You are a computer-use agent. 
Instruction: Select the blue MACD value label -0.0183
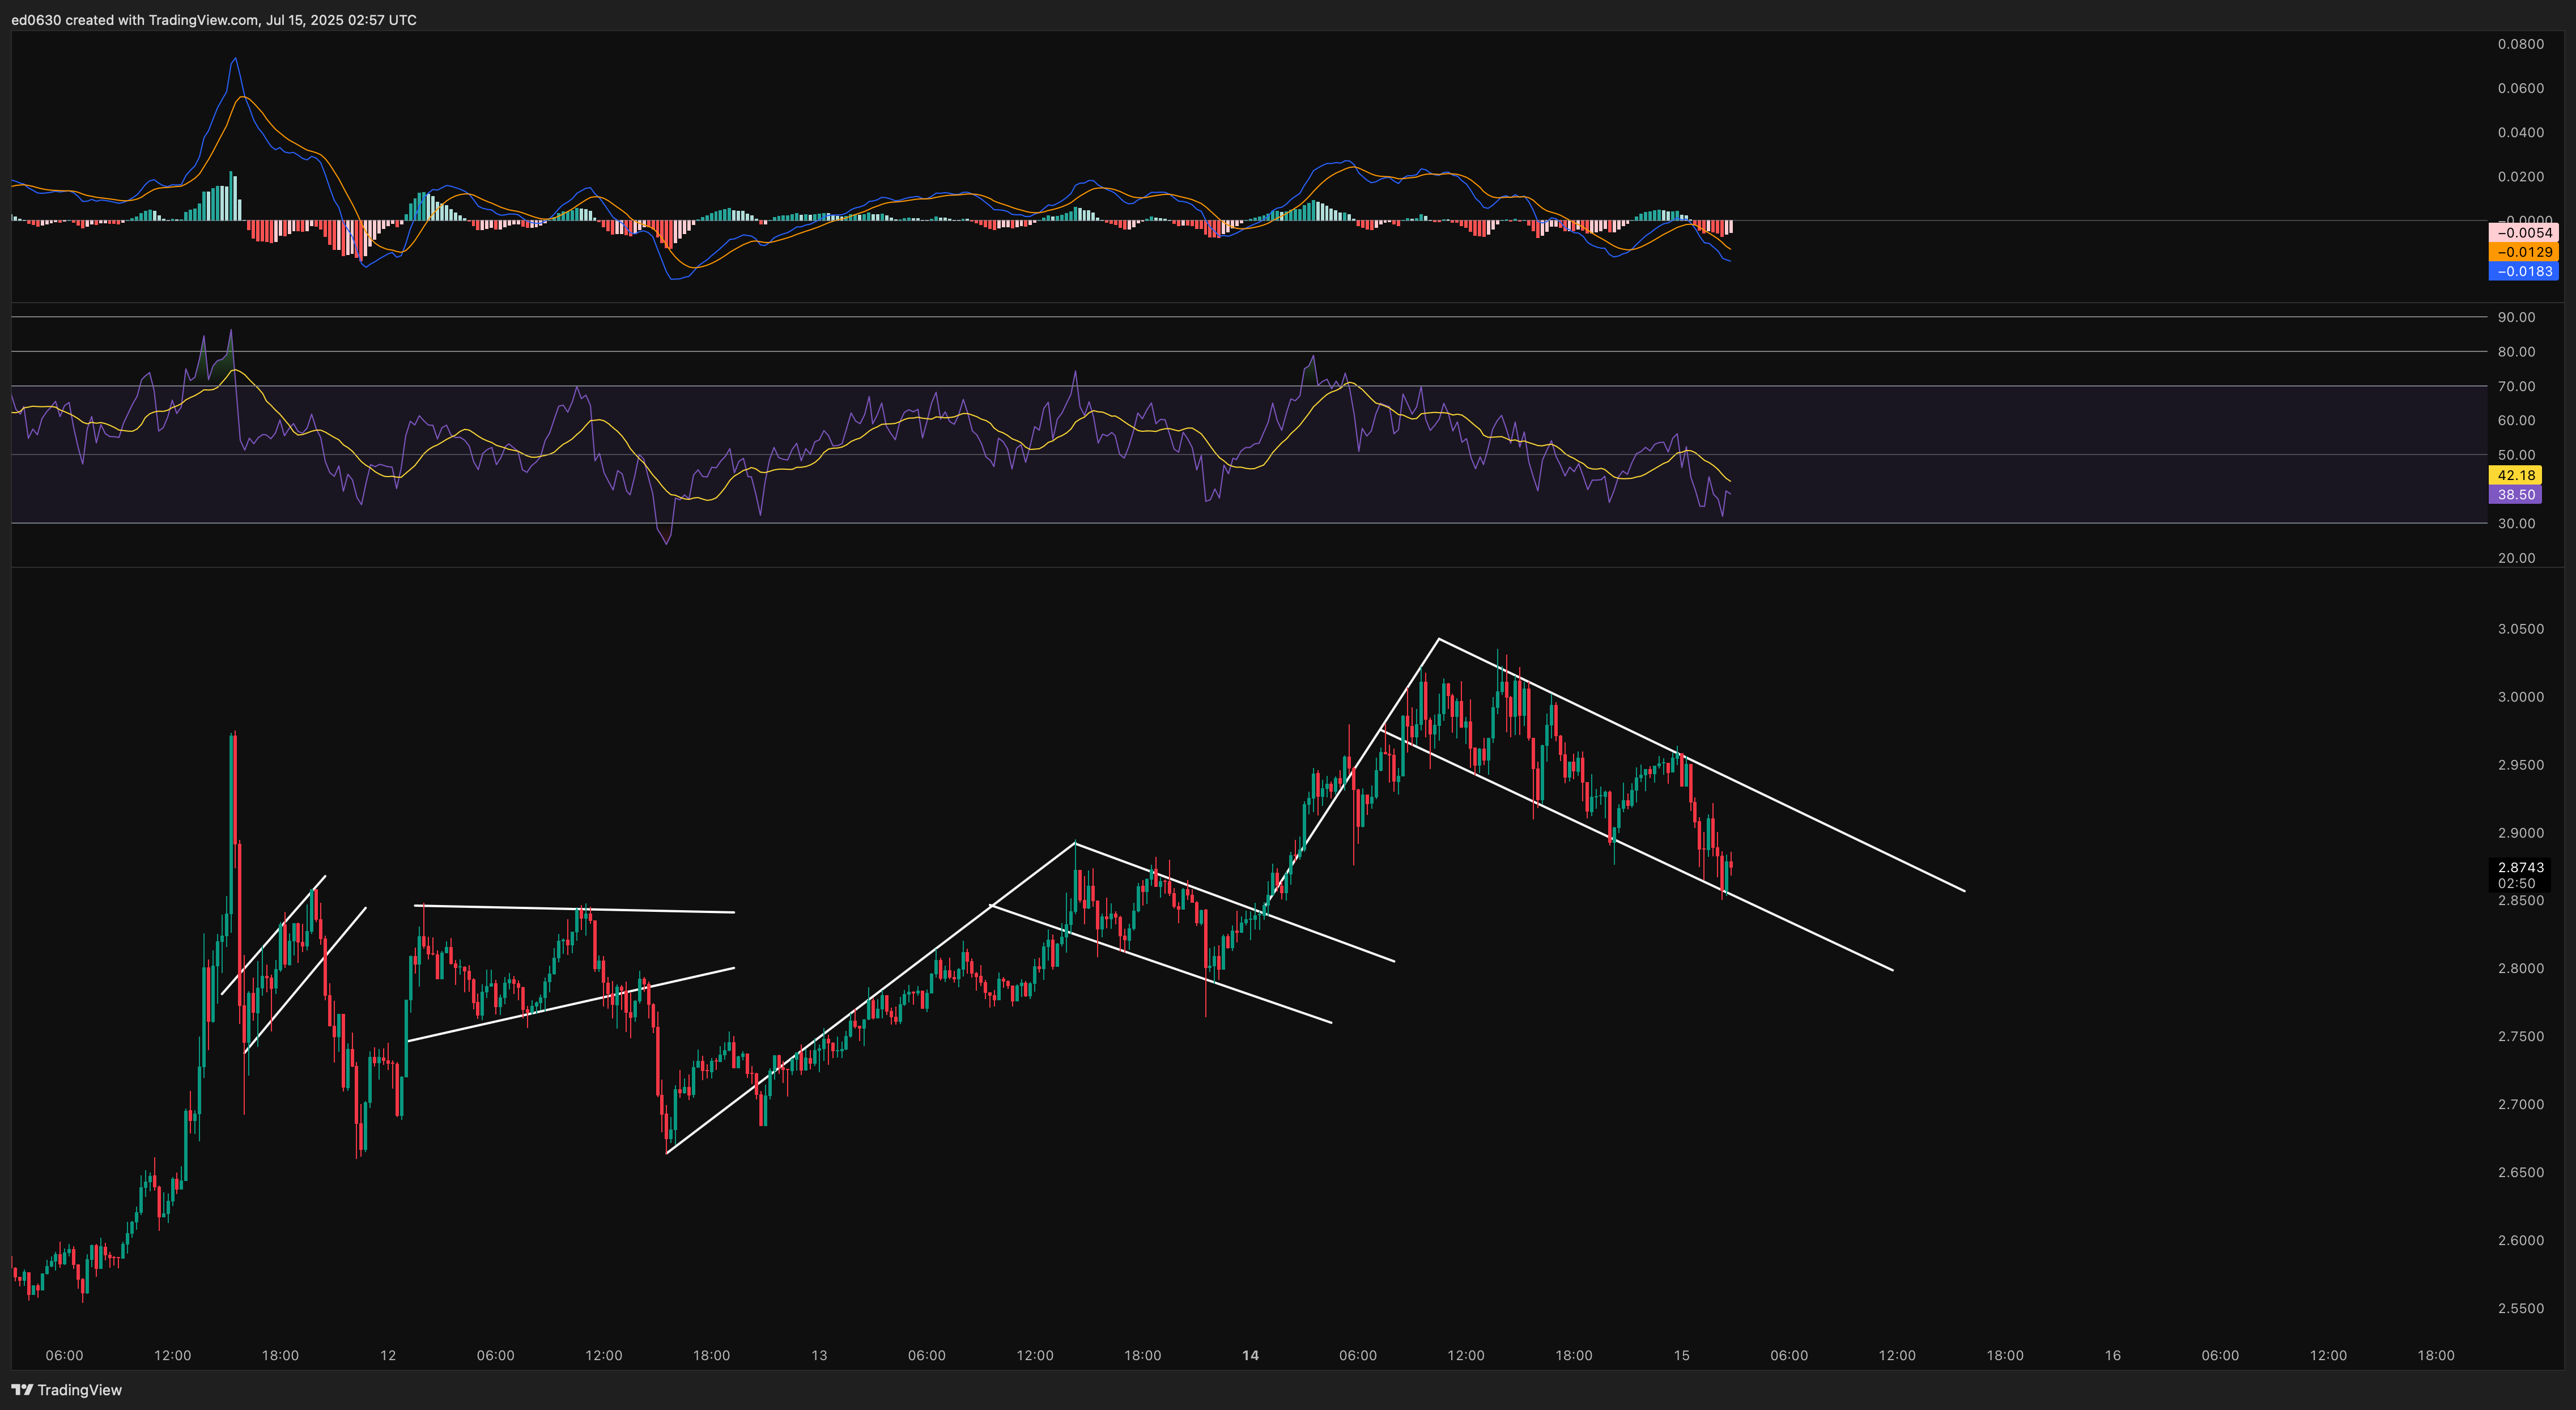2523,271
